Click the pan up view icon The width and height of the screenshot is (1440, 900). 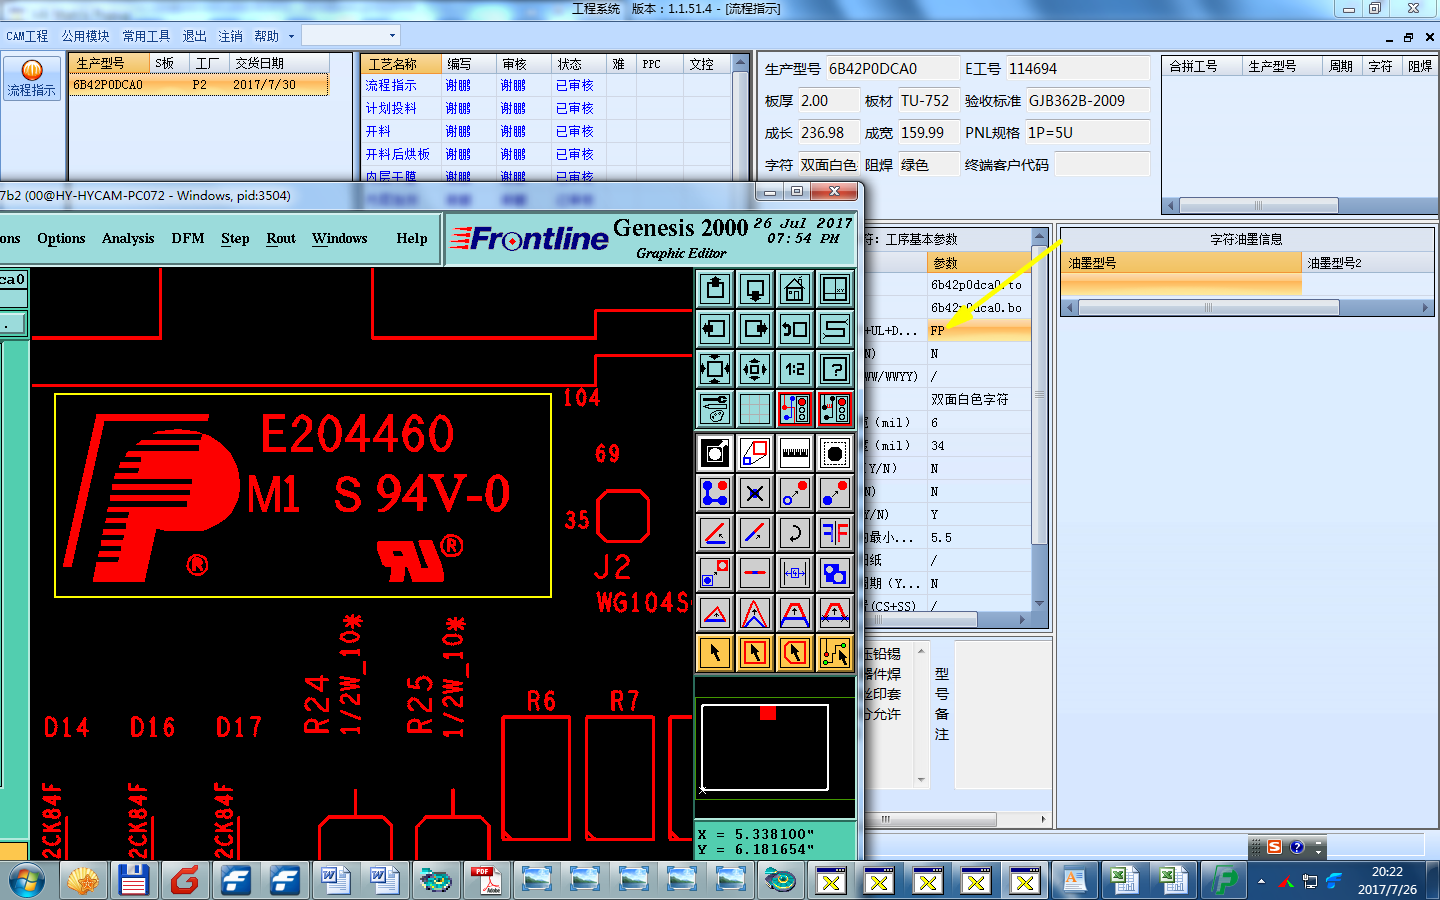(715, 289)
